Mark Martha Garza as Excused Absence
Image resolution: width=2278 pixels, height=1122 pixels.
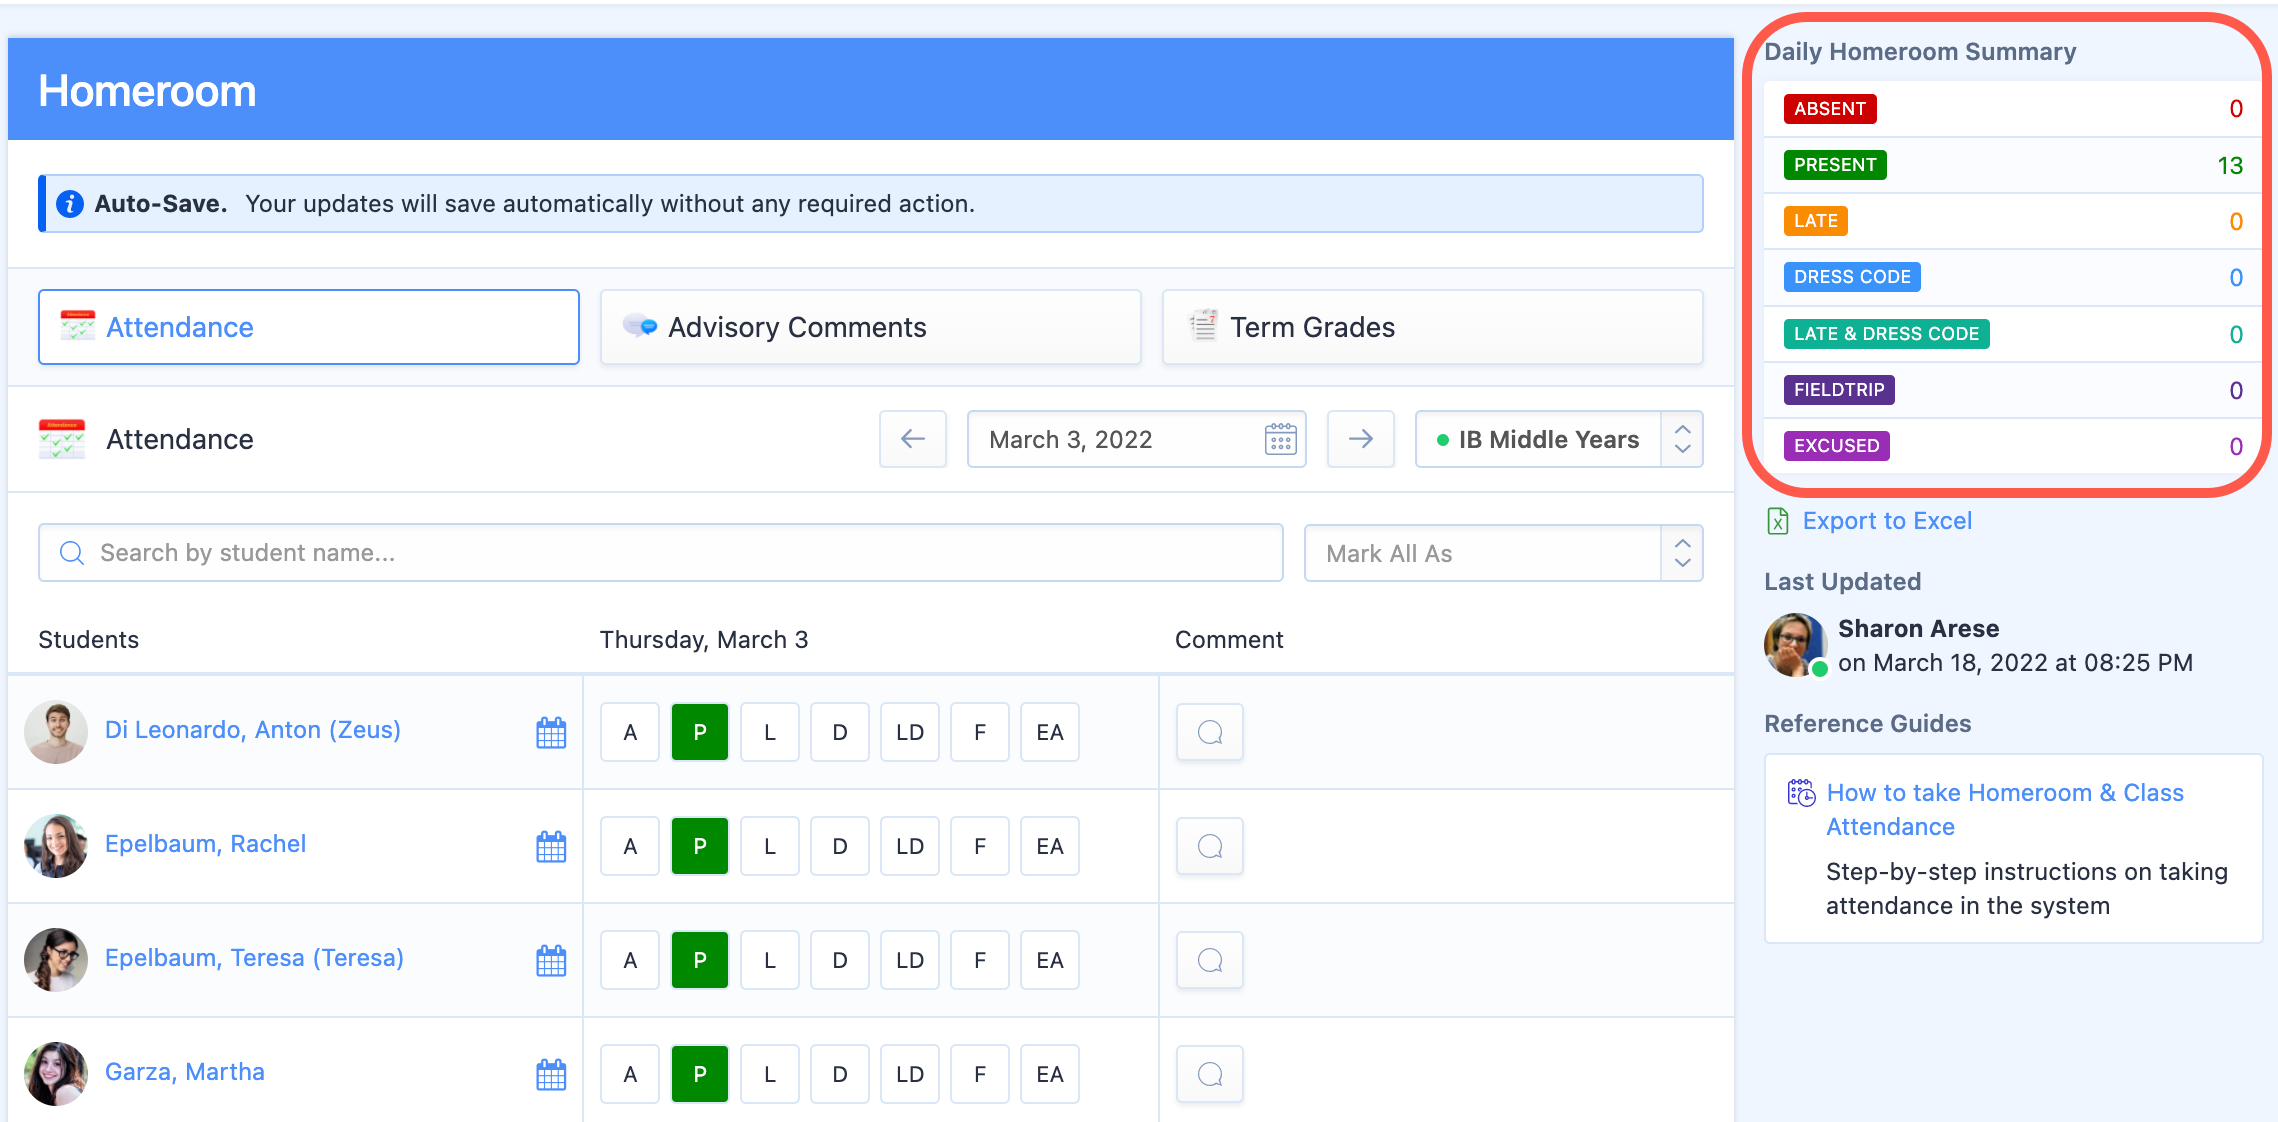click(x=1049, y=1074)
